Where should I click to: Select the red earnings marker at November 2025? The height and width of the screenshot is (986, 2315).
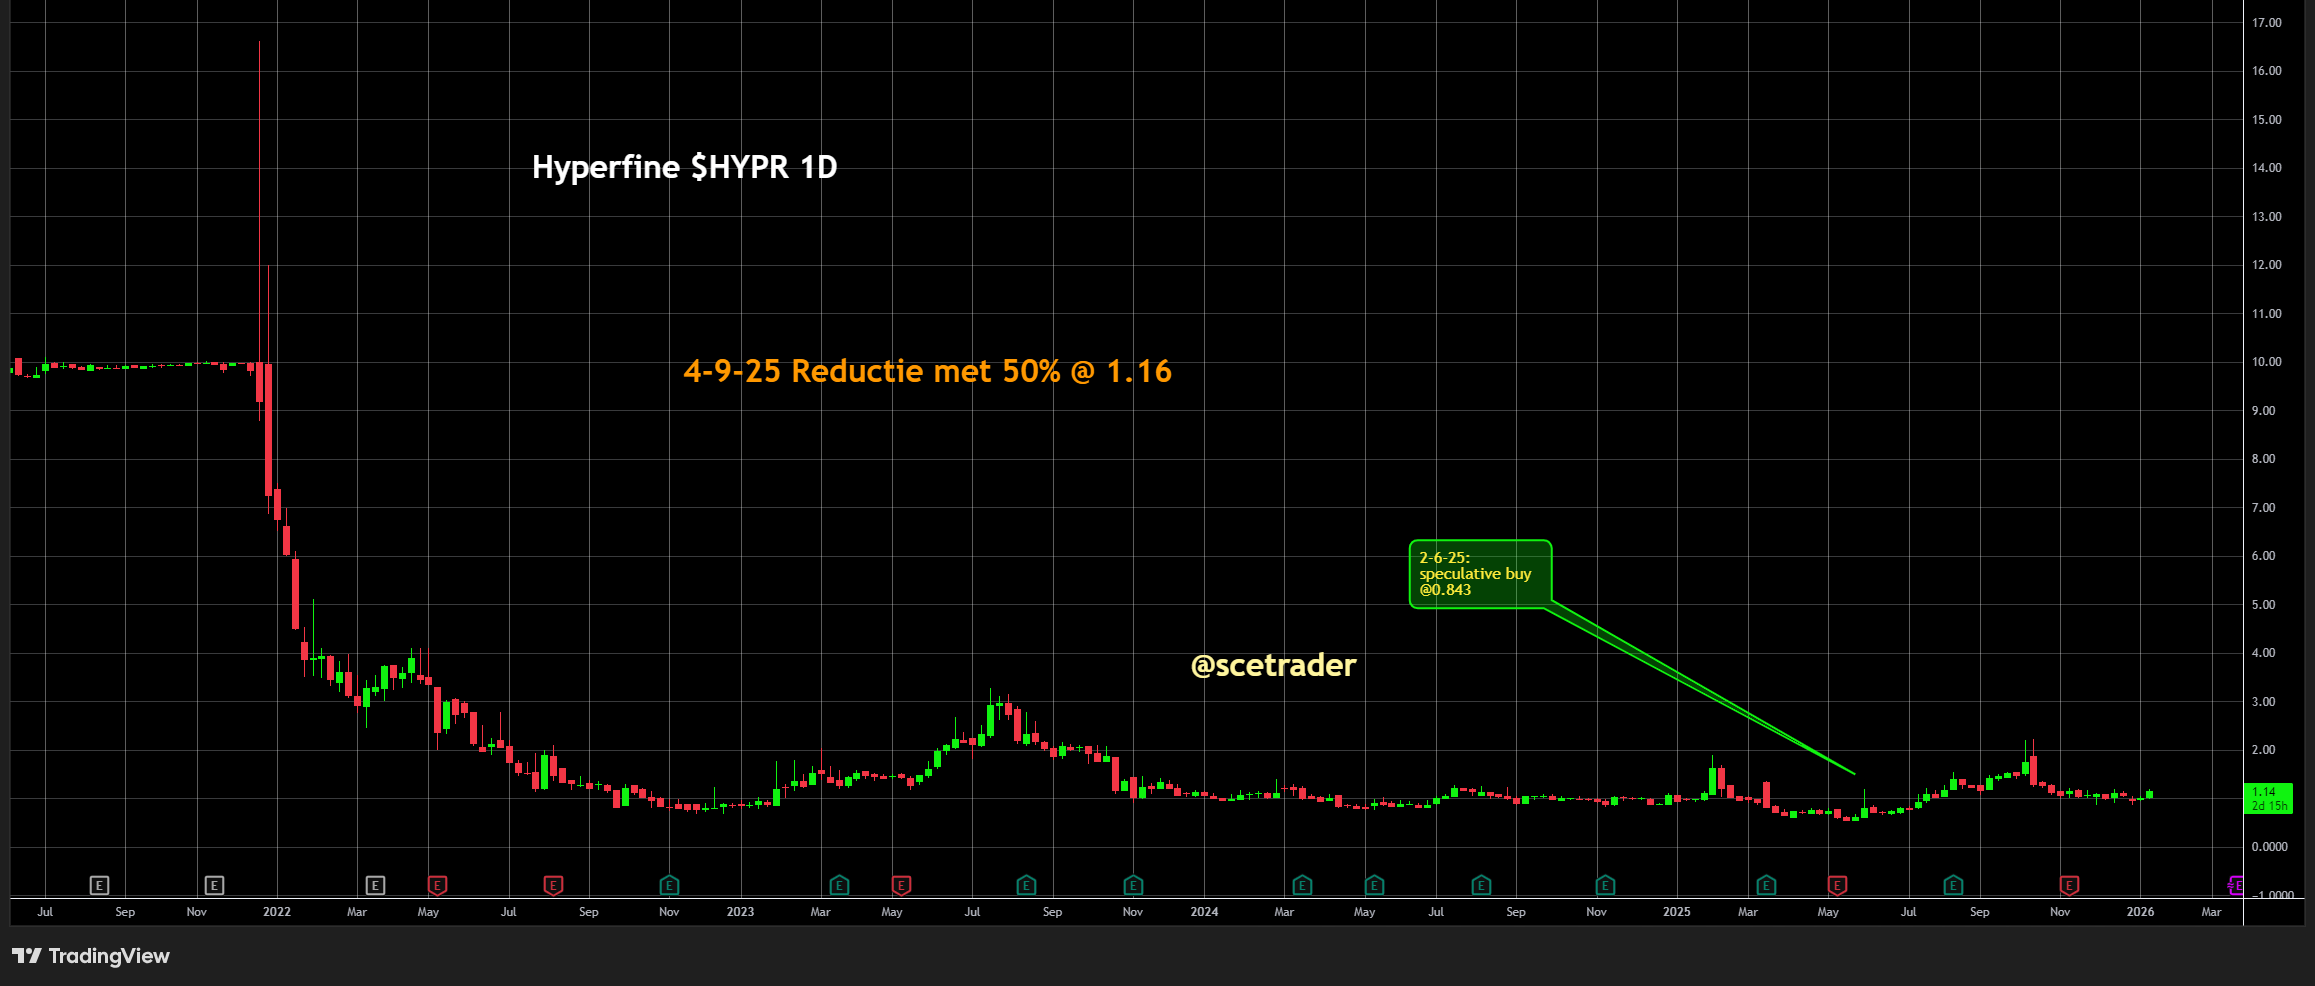2069,885
